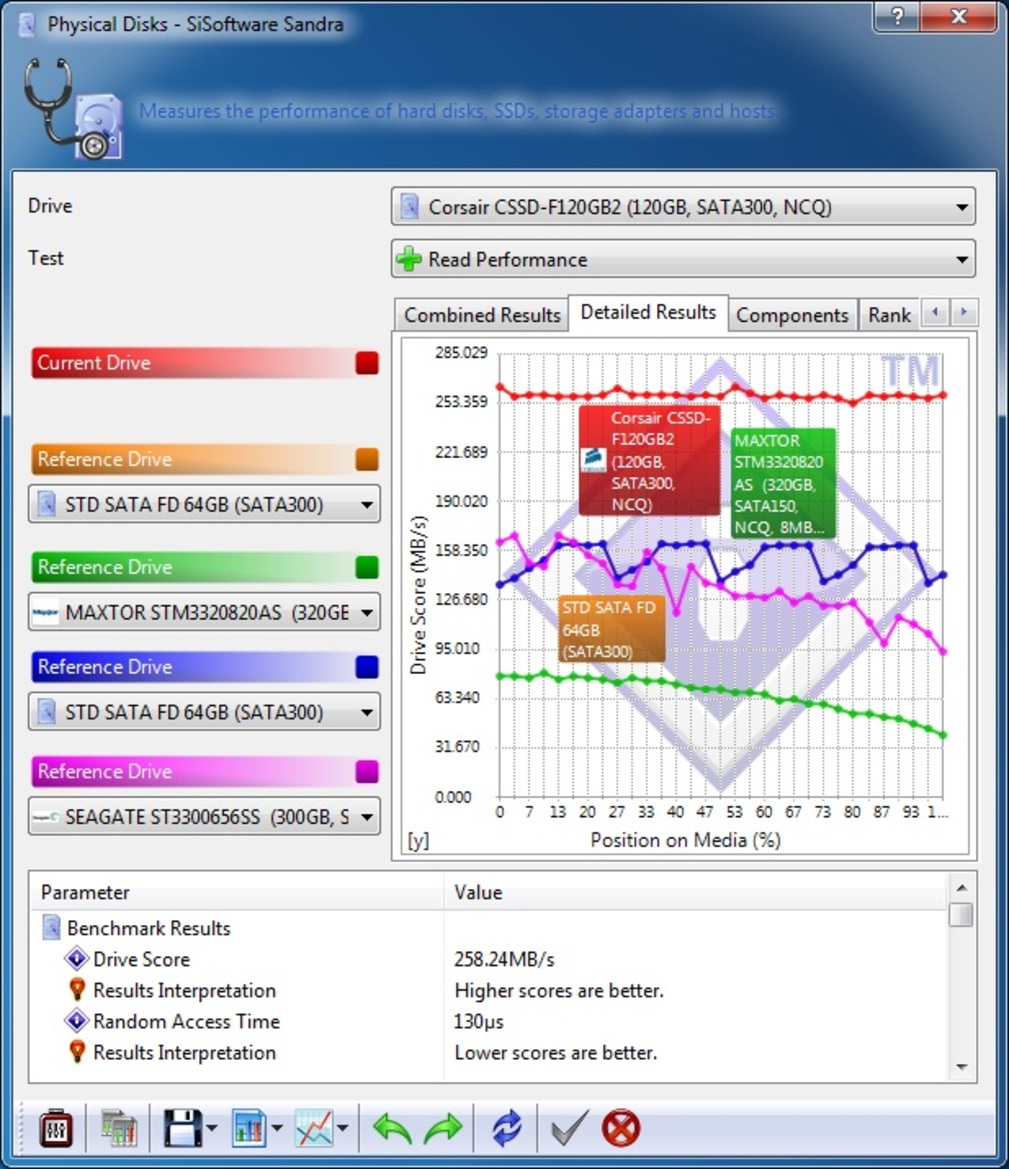This screenshot has width=1009, height=1169.
Task: Click the results list scrollbar thumb
Action: click(962, 914)
